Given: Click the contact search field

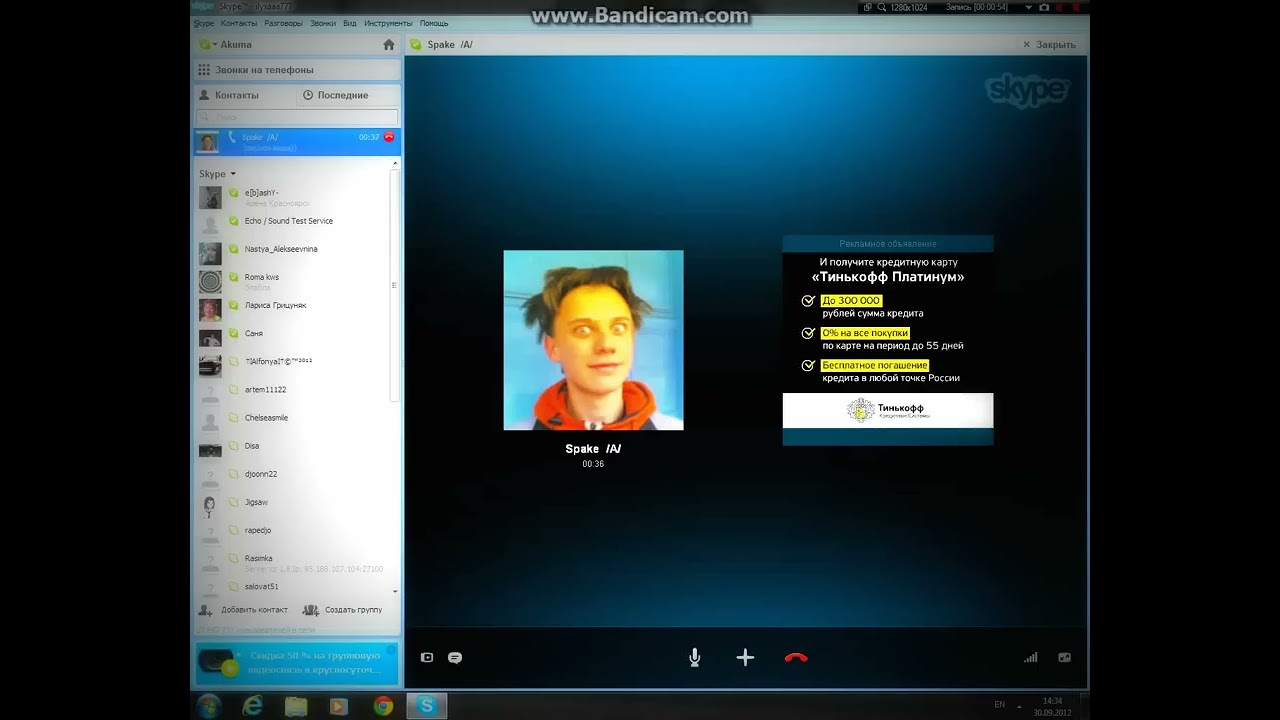Looking at the screenshot, I should [x=297, y=117].
